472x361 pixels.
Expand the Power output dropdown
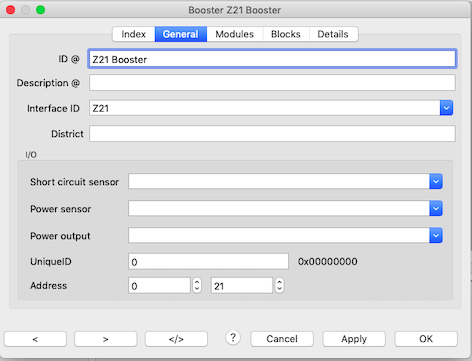pyautogui.click(x=436, y=236)
